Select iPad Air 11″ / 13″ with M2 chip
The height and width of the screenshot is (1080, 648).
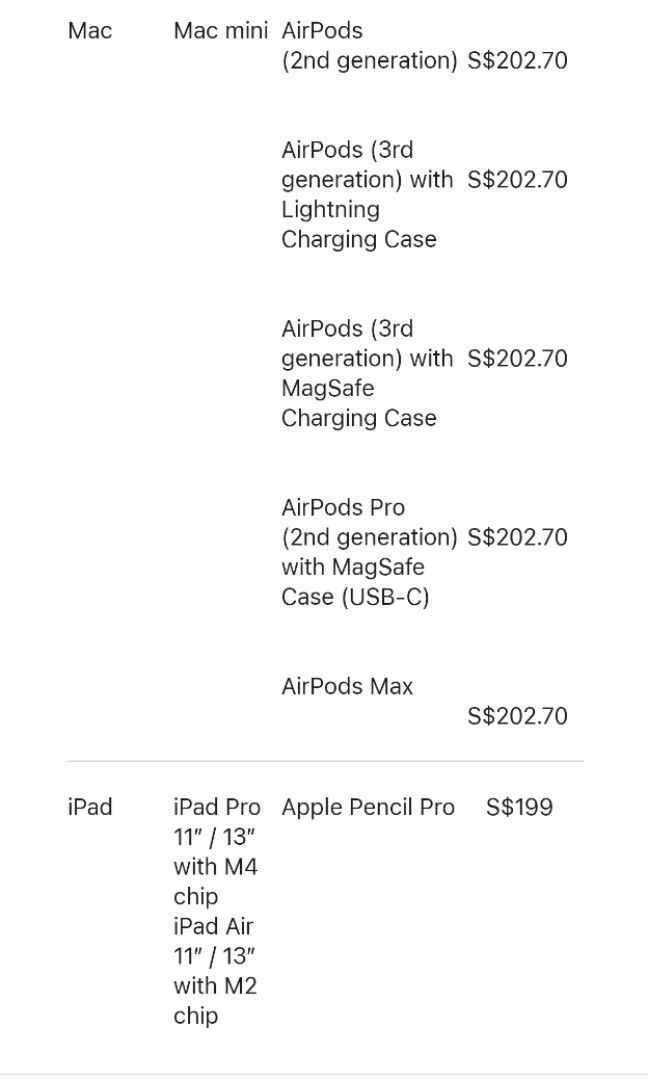[x=215, y=970]
